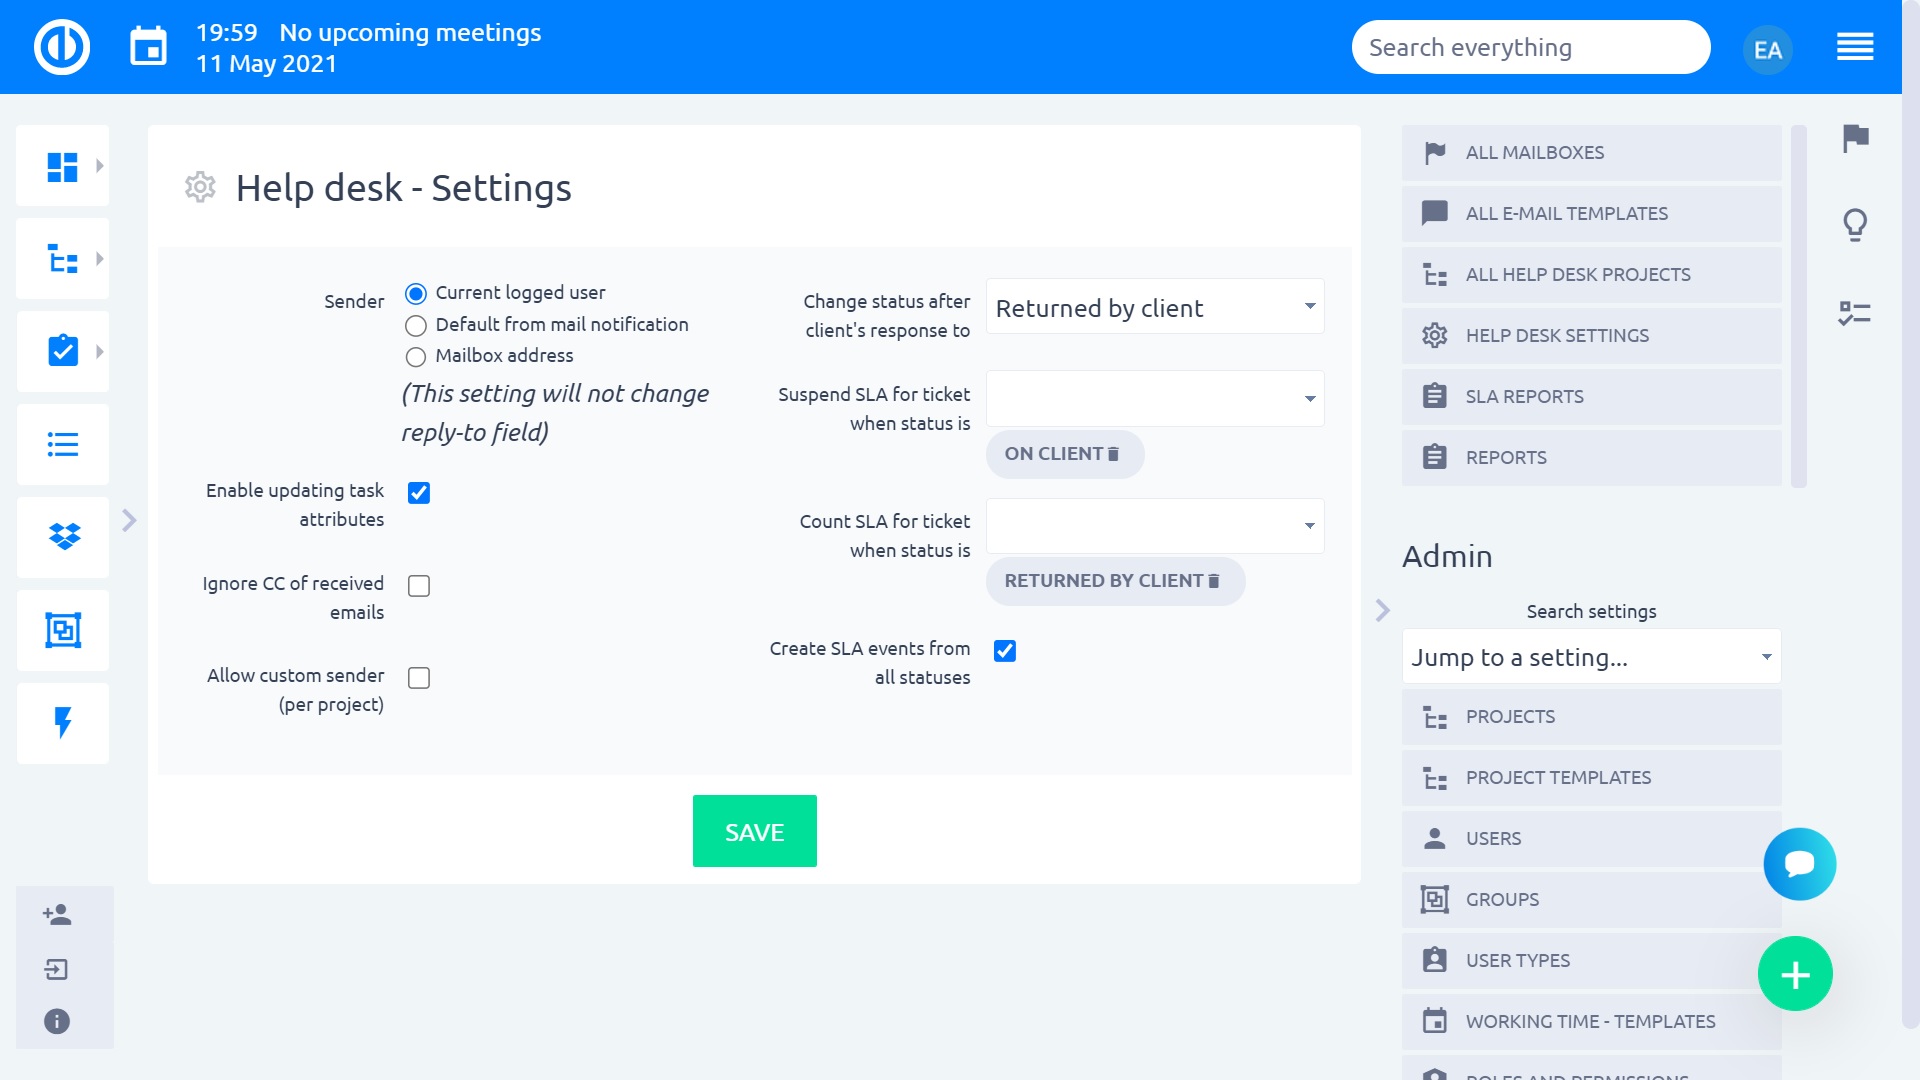Go to USER TYPES link
1920x1080 pixels.
[x=1591, y=961]
